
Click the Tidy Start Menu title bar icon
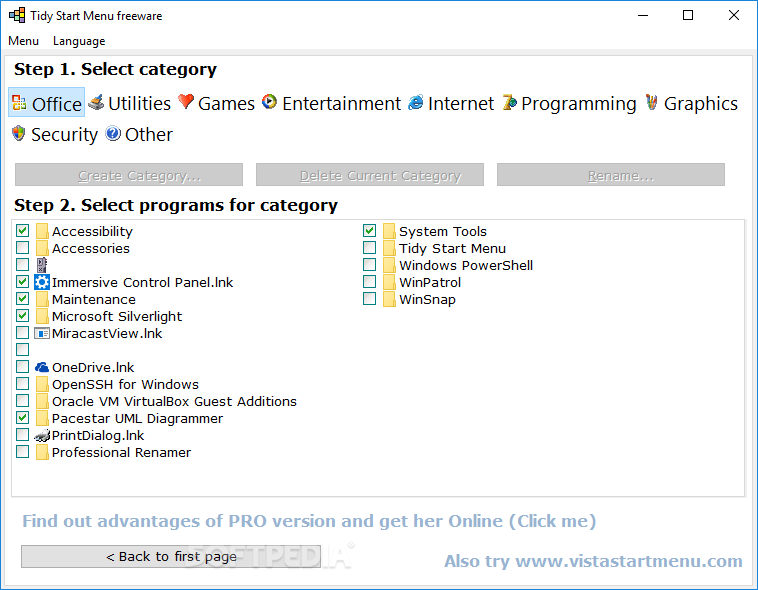click(x=17, y=15)
